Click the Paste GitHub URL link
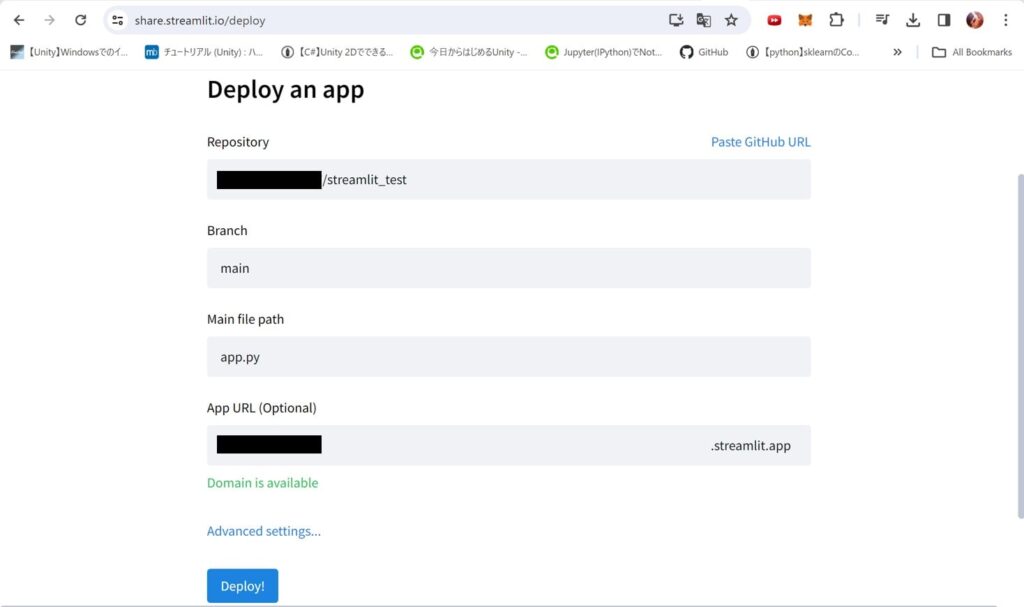This screenshot has height=607, width=1024. [x=760, y=142]
